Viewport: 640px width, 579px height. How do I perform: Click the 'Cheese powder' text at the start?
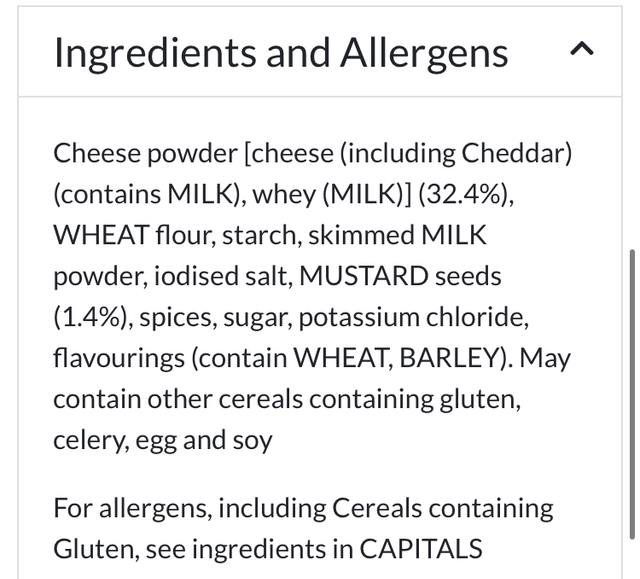(144, 153)
